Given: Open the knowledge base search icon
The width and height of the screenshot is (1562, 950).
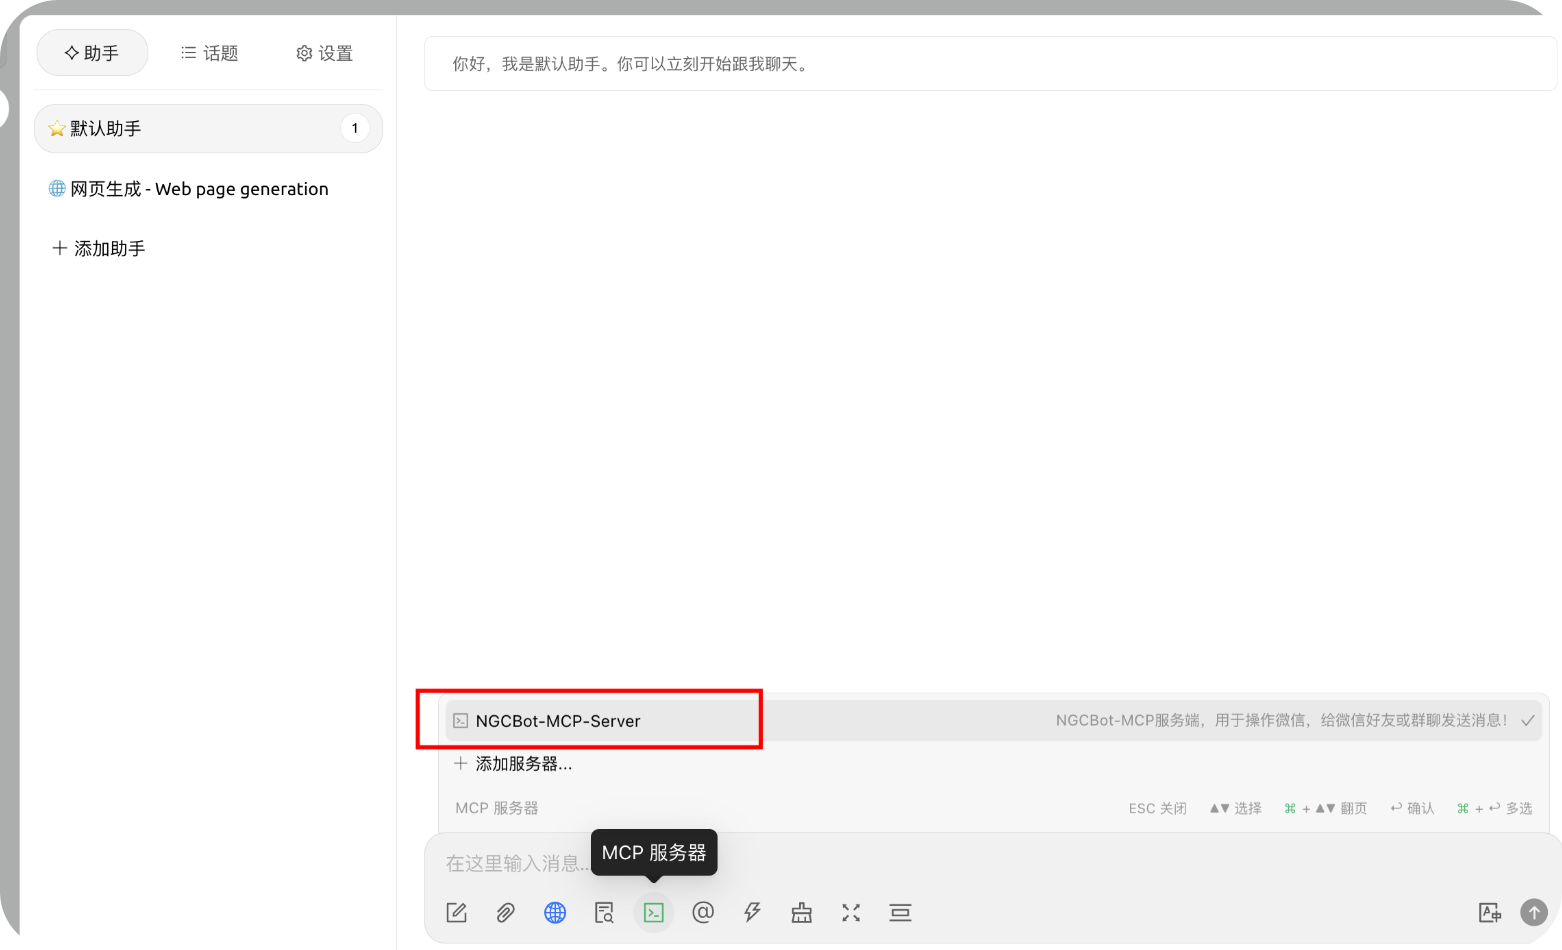Looking at the screenshot, I should 604,912.
